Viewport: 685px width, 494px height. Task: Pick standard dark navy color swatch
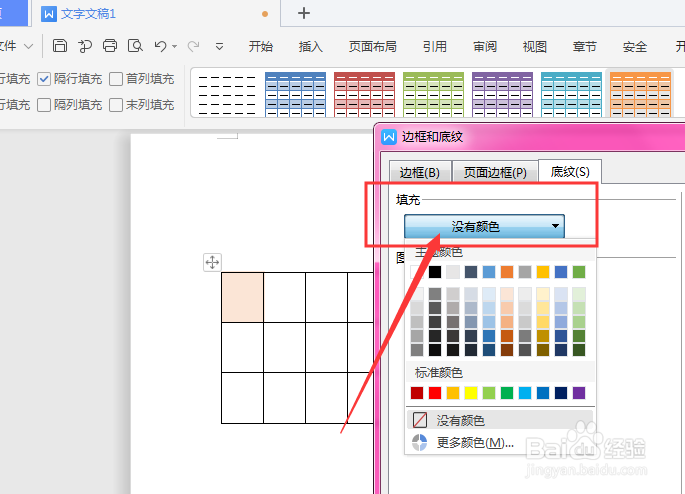[x=561, y=393]
